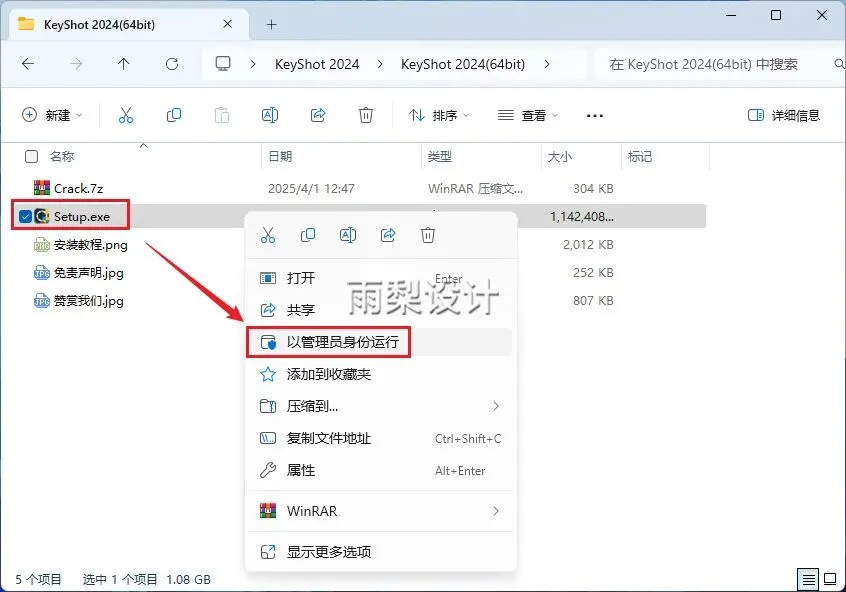Image resolution: width=846 pixels, height=592 pixels.
Task: Sort by the 日期 column header
Action: click(280, 156)
